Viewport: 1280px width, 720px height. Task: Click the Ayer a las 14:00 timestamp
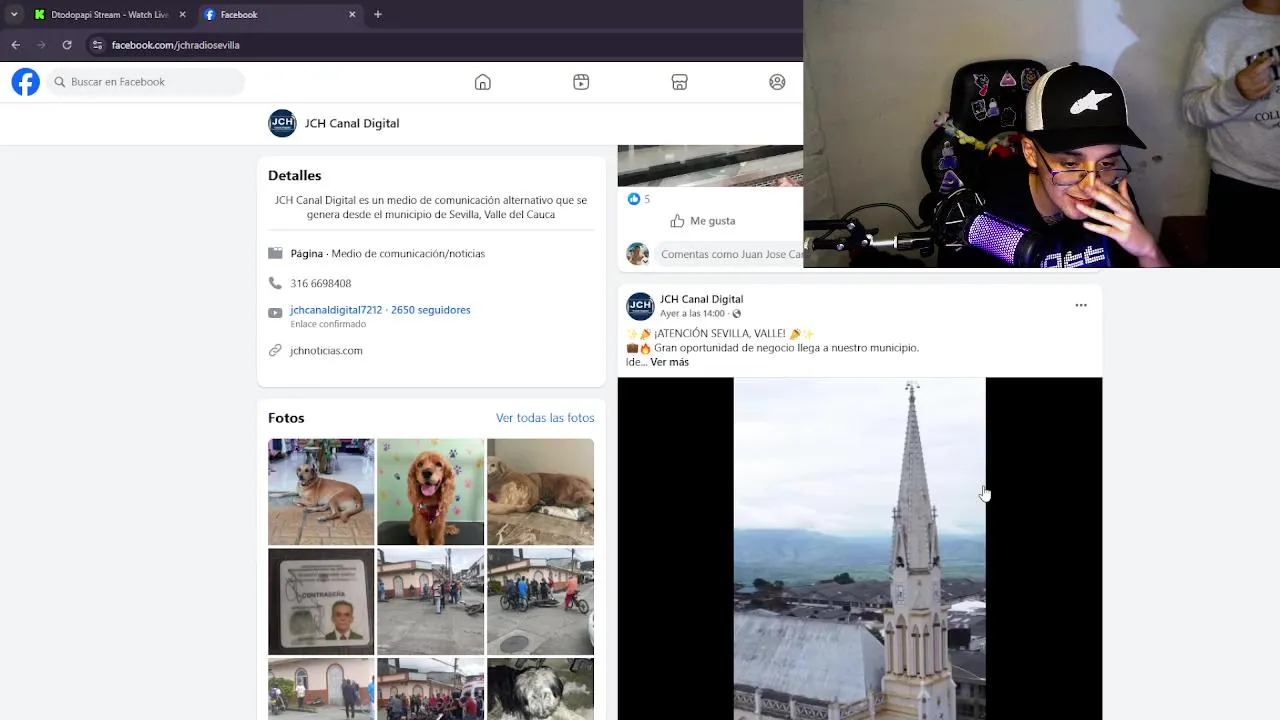point(692,314)
